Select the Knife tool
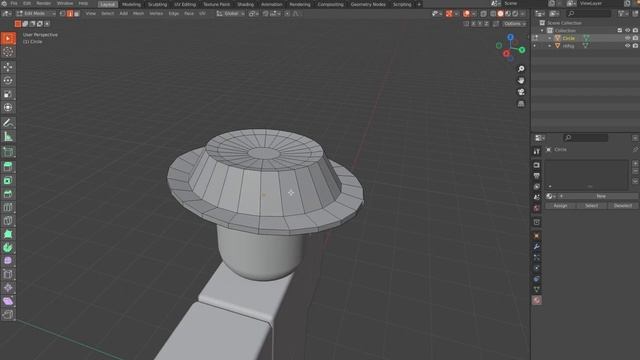The image size is (640, 360). click(8, 221)
